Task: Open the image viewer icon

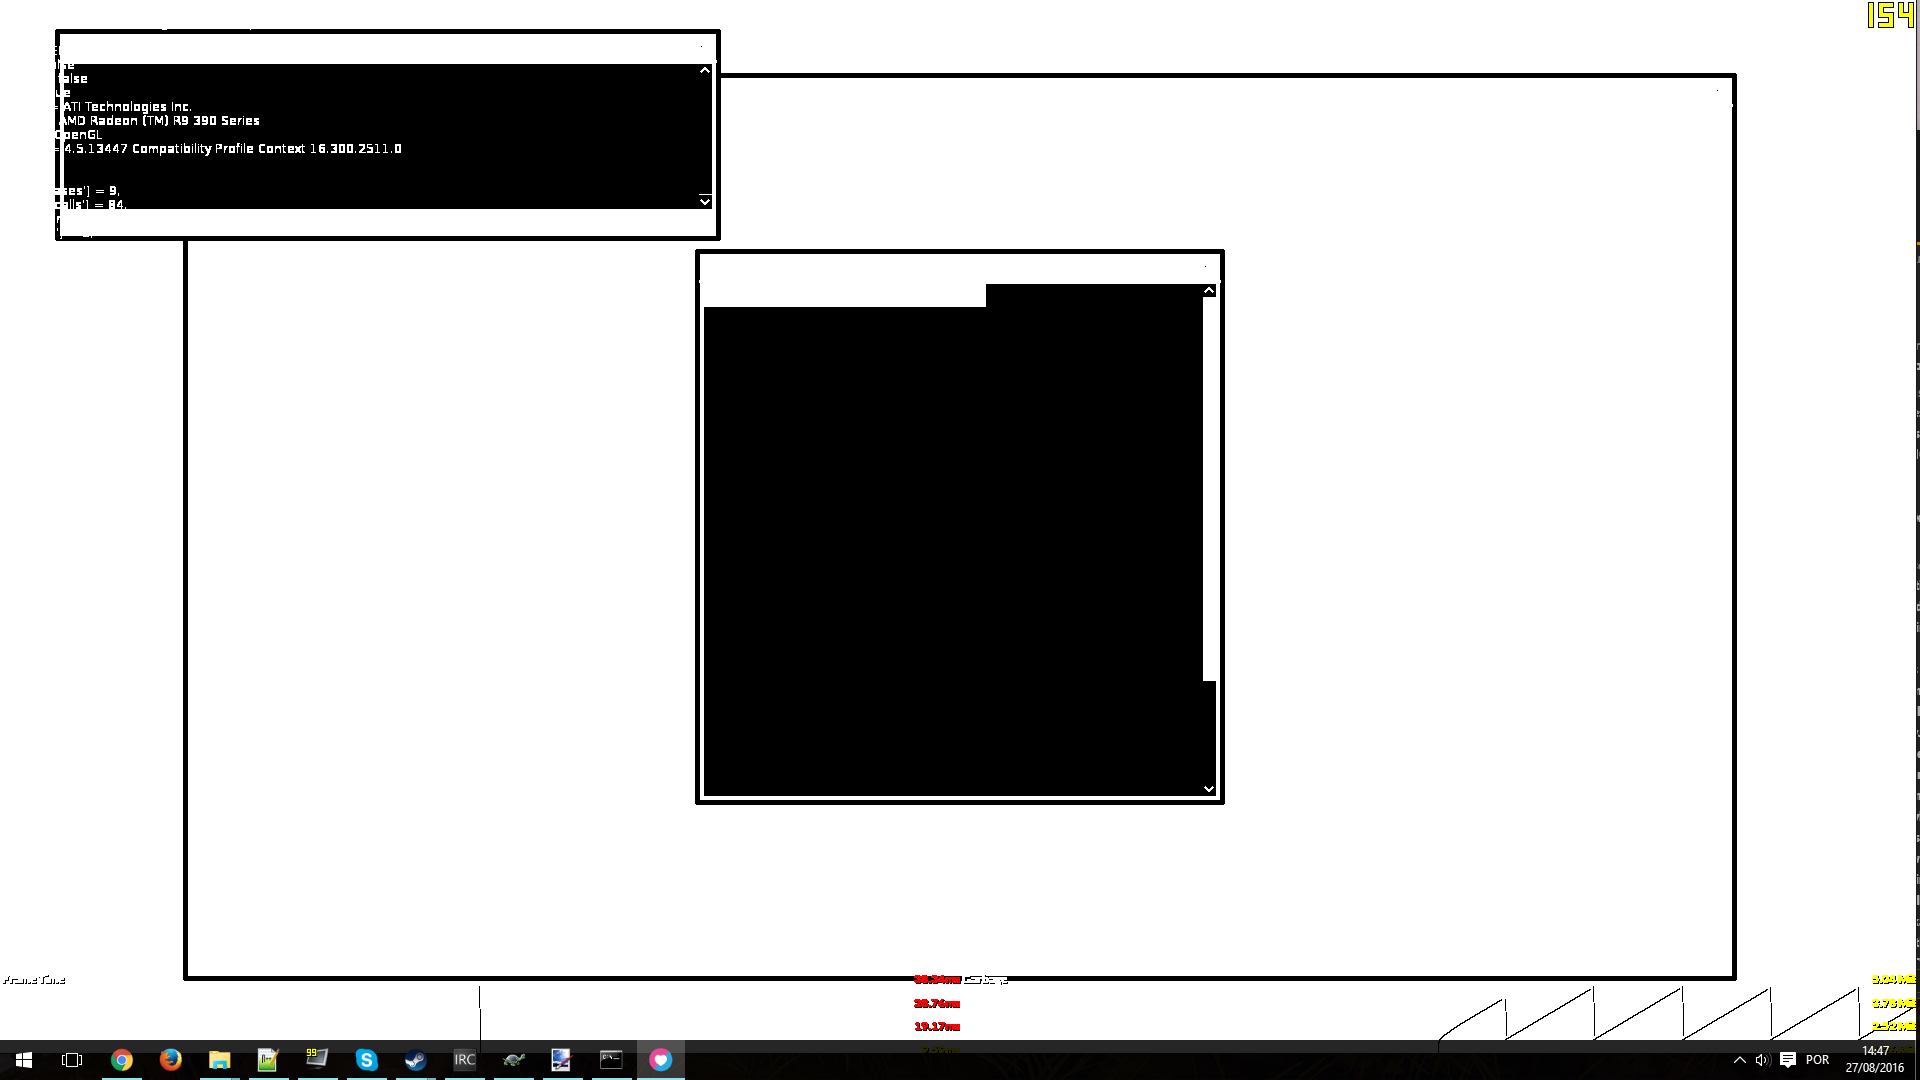Action: tap(560, 1059)
